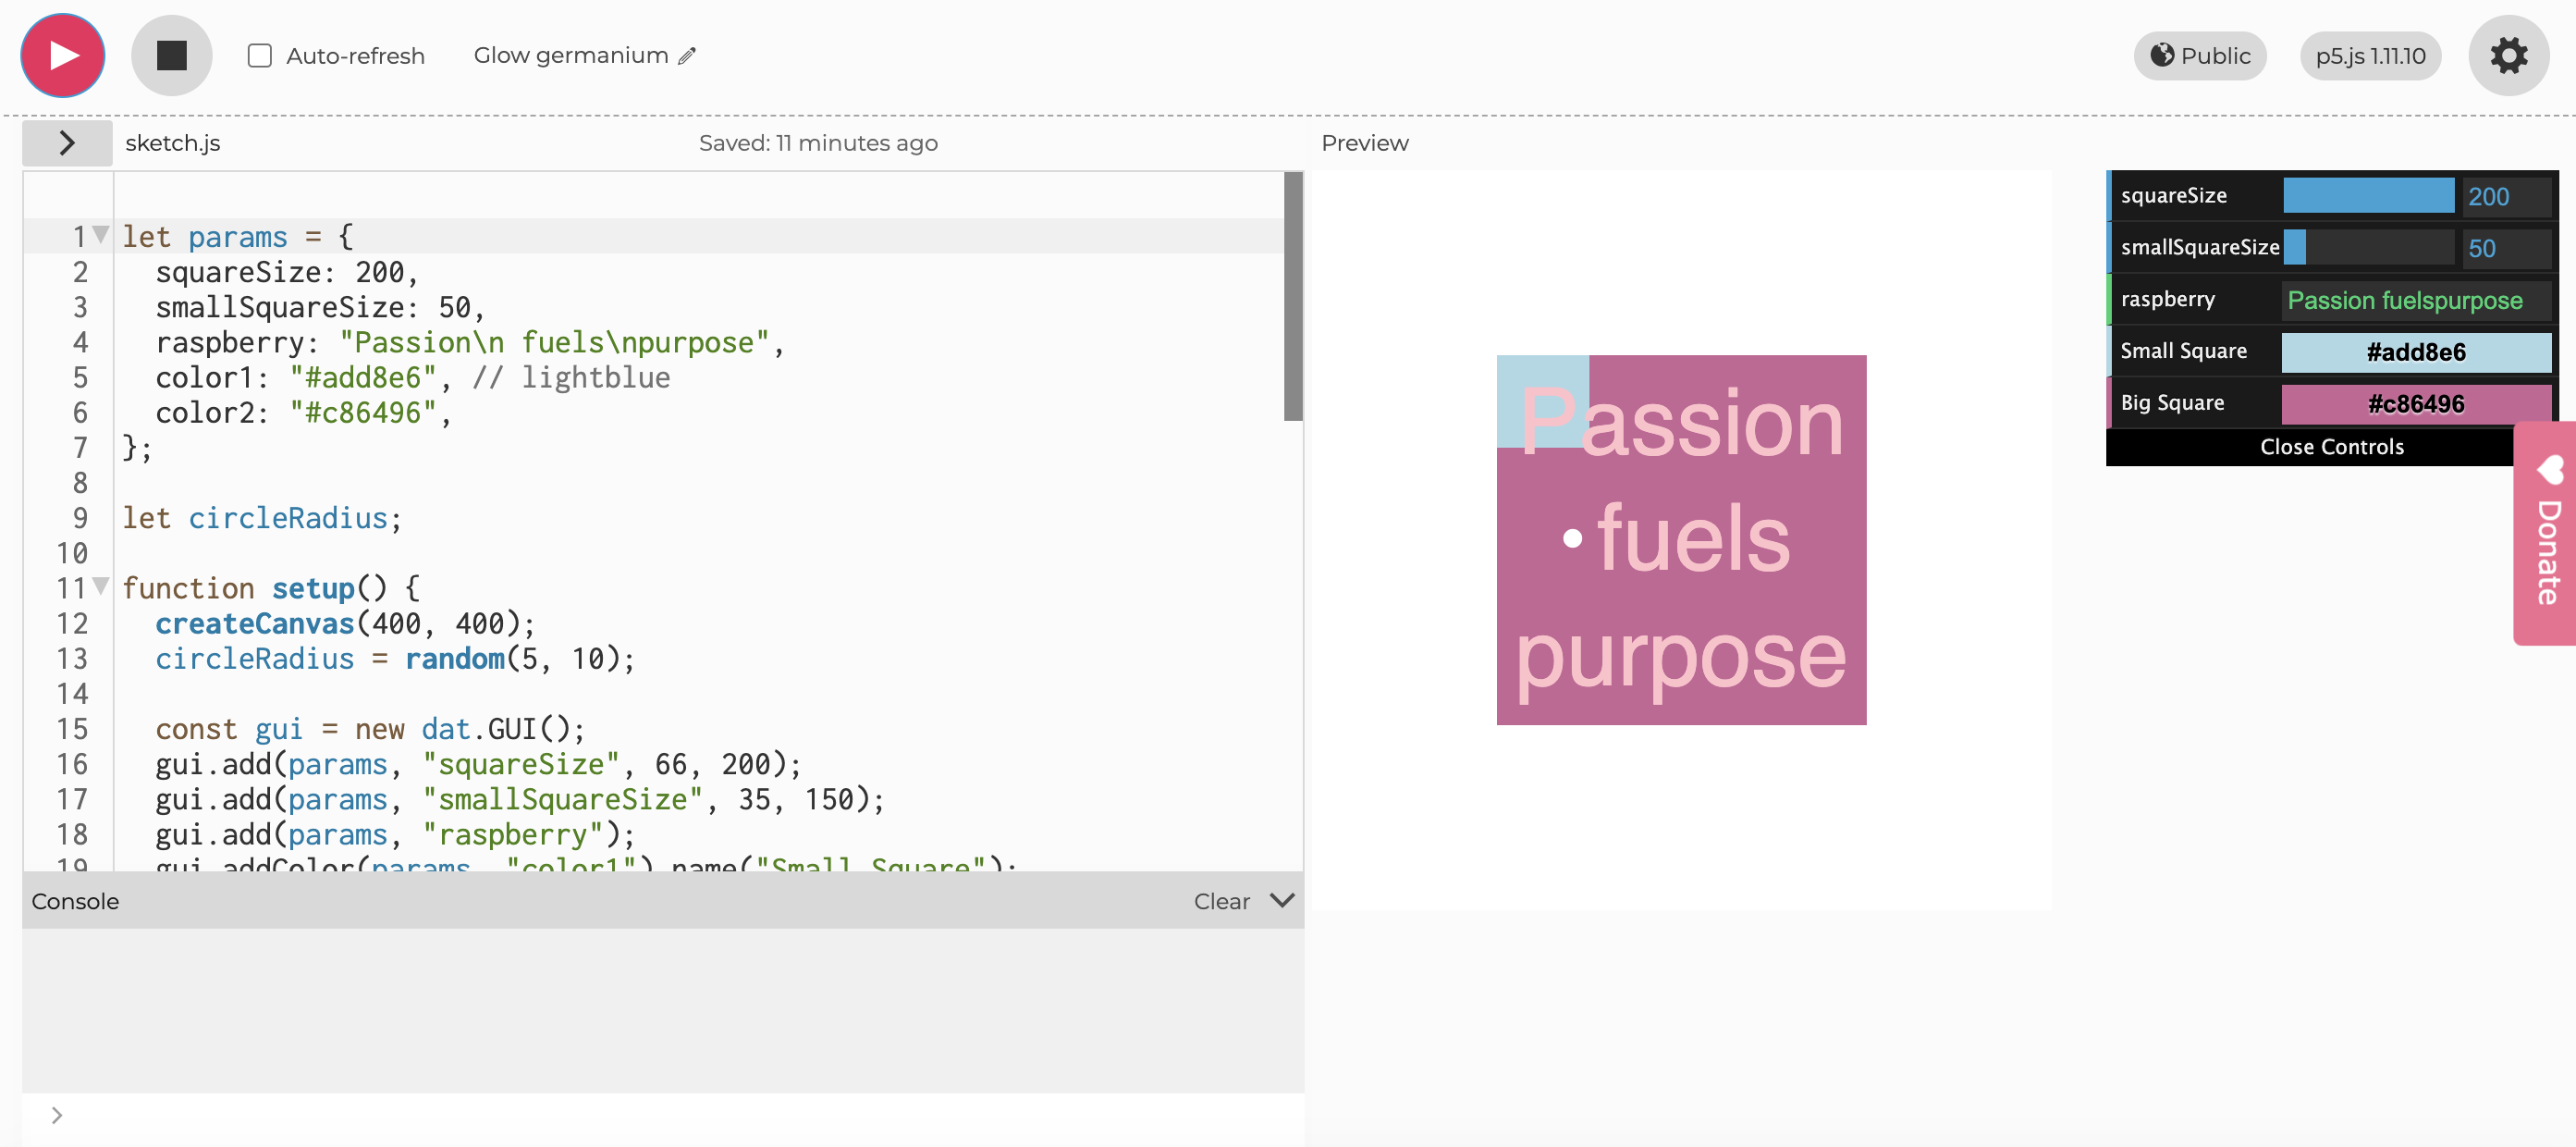Screen dimensions: 2576x1147
Task: Click the smallSquareSize slider bar
Action: [2367, 248]
